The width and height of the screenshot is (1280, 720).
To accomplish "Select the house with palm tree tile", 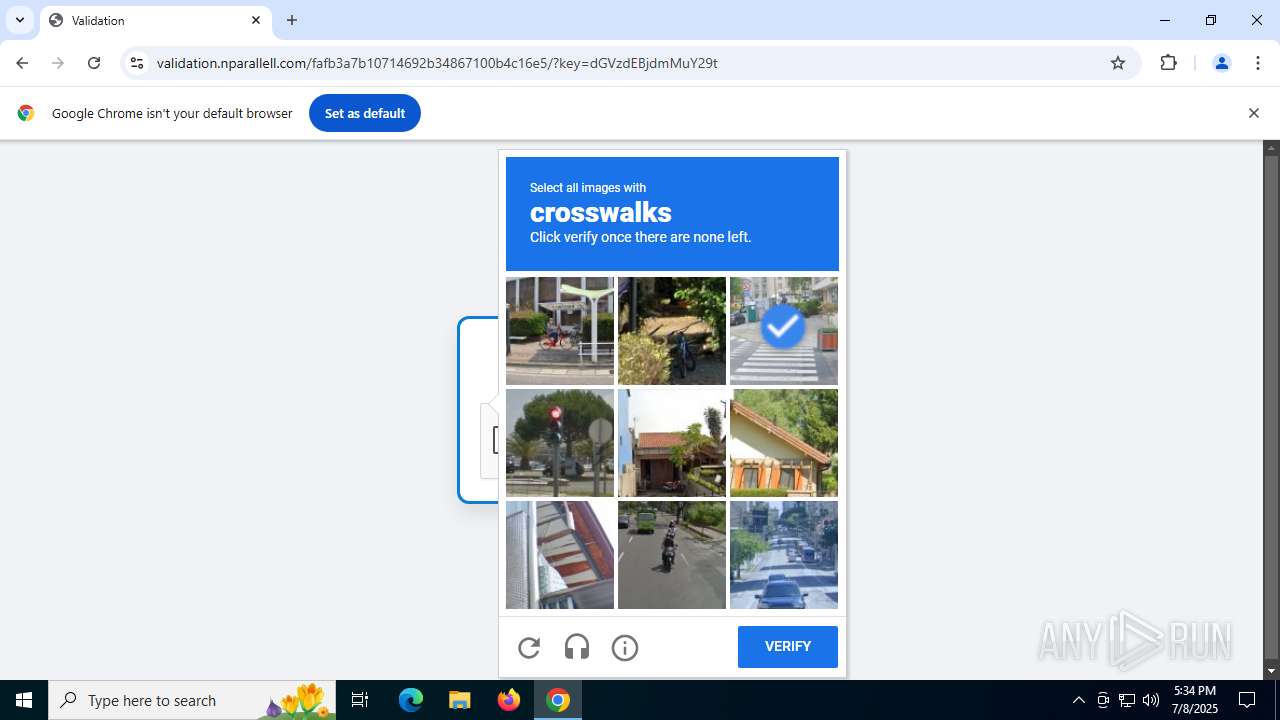I will [672, 443].
